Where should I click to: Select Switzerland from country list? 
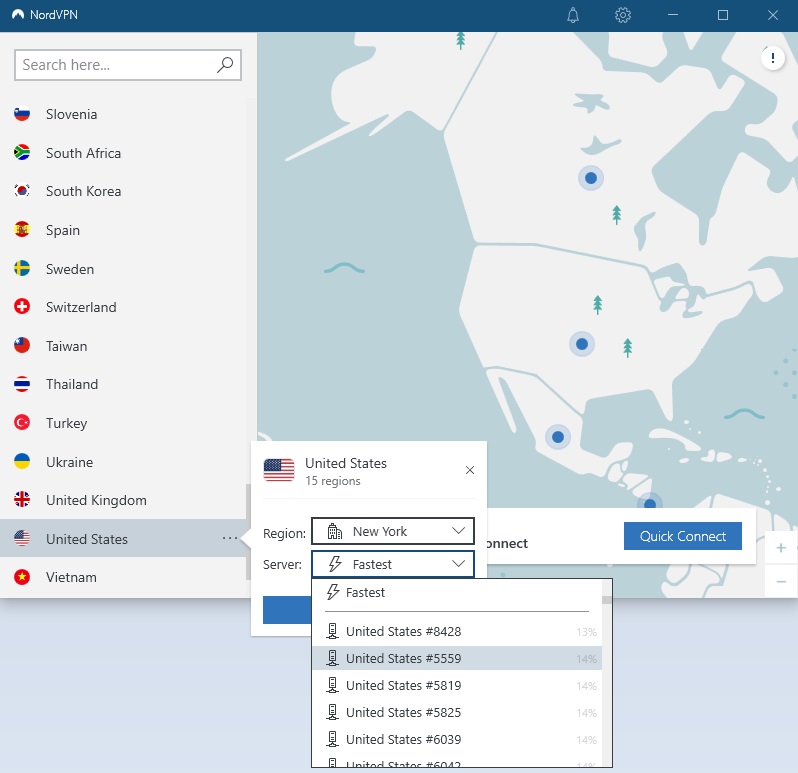[123, 306]
